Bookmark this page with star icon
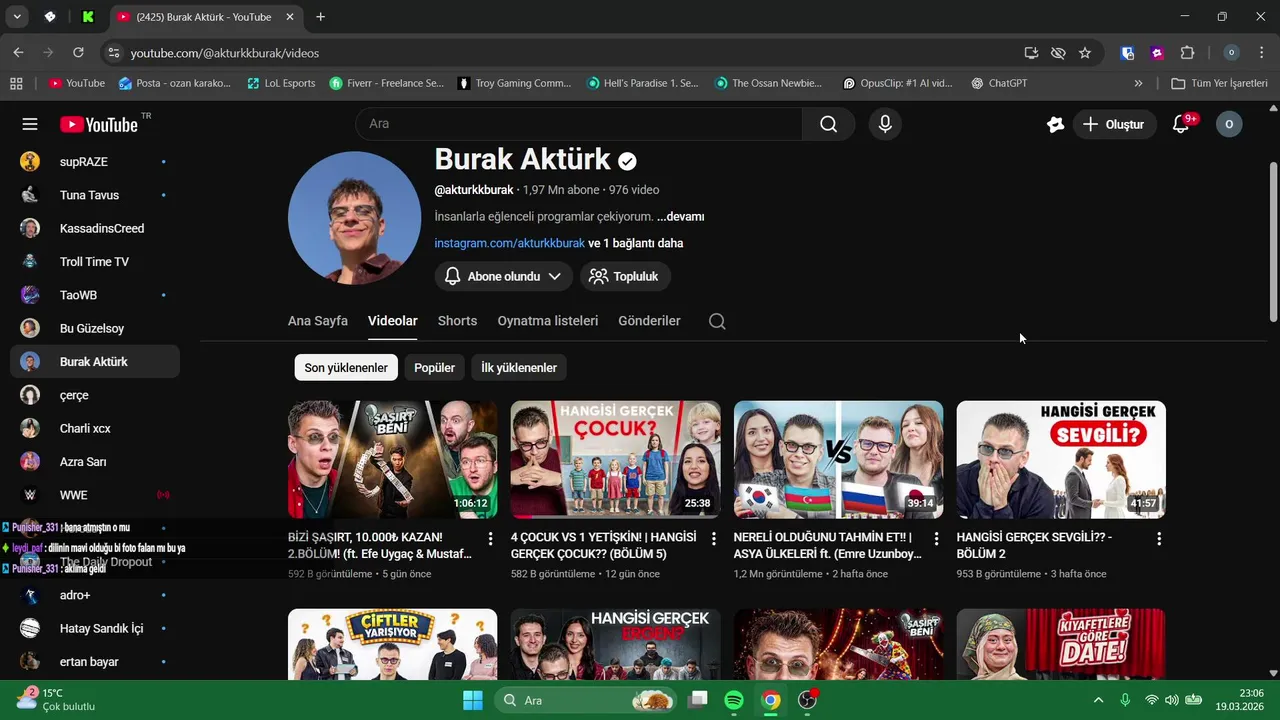The height and width of the screenshot is (720, 1280). pos(1085,53)
